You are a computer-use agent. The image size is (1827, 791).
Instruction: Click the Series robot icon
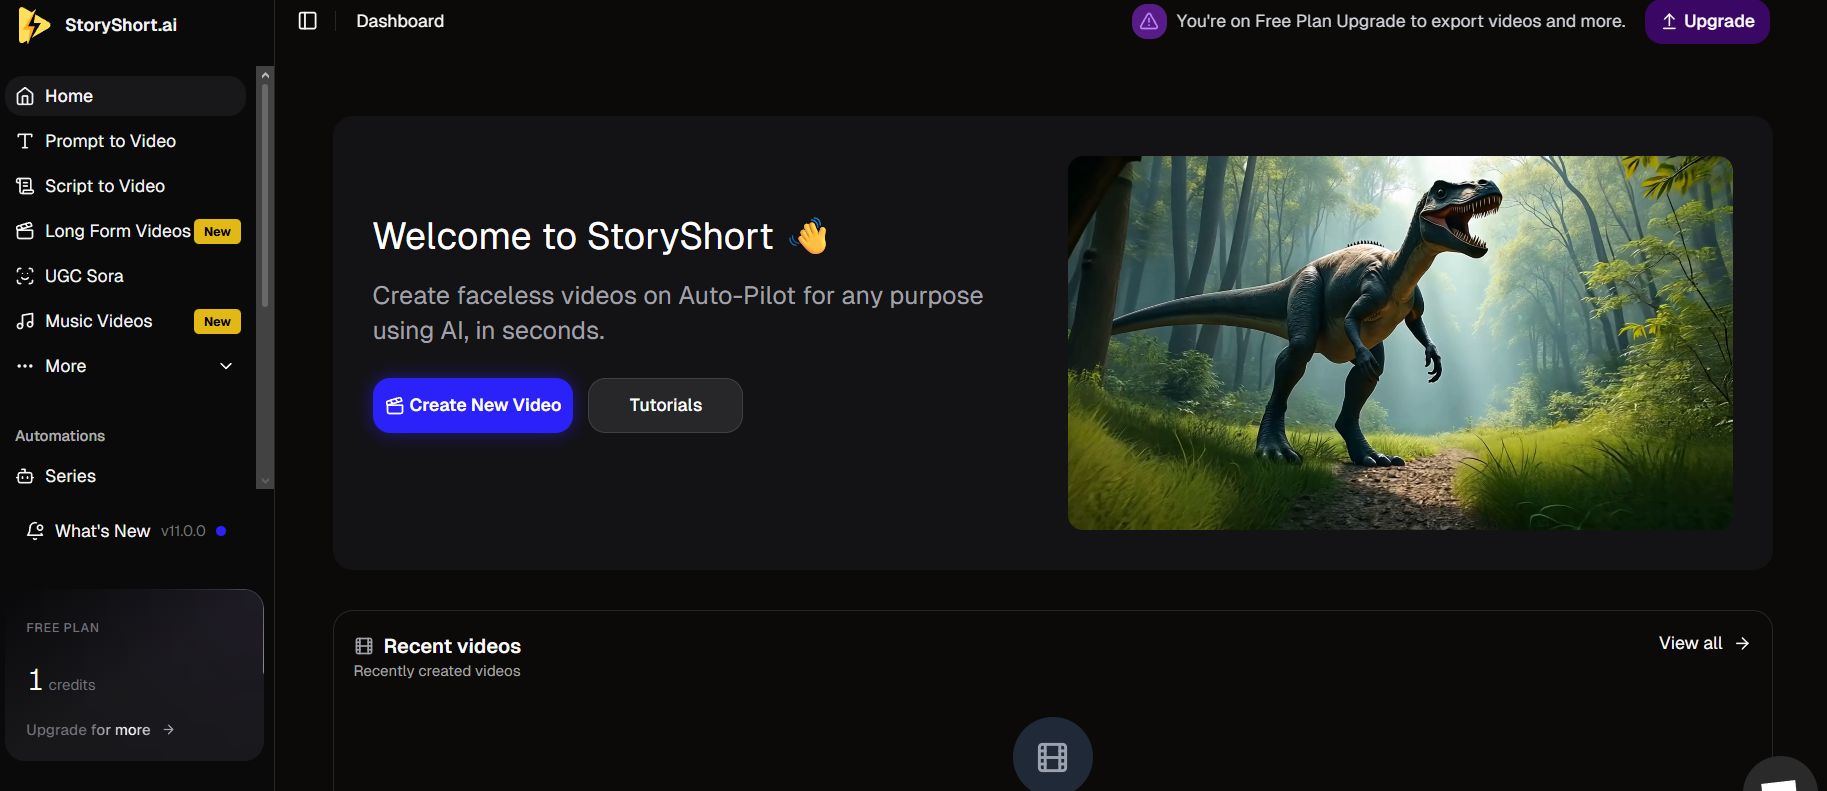[25, 476]
